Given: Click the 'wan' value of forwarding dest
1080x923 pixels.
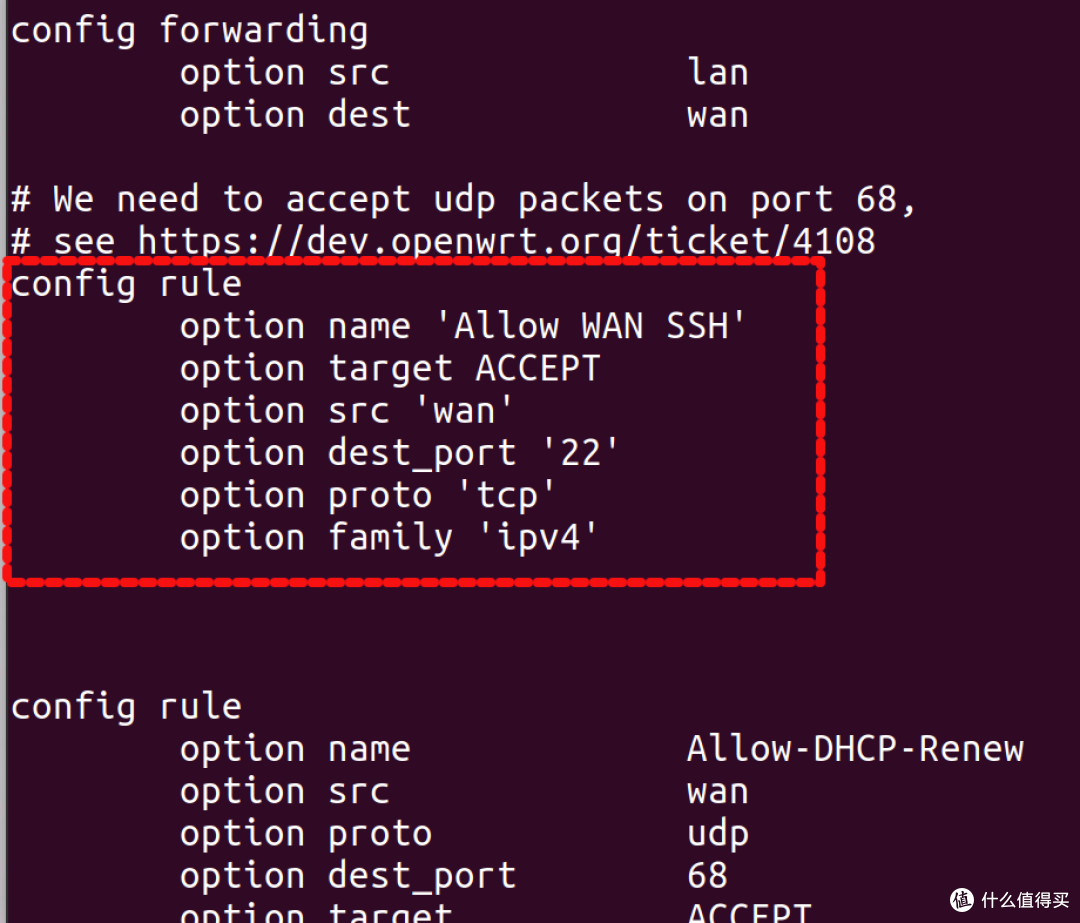Looking at the screenshot, I should [717, 115].
